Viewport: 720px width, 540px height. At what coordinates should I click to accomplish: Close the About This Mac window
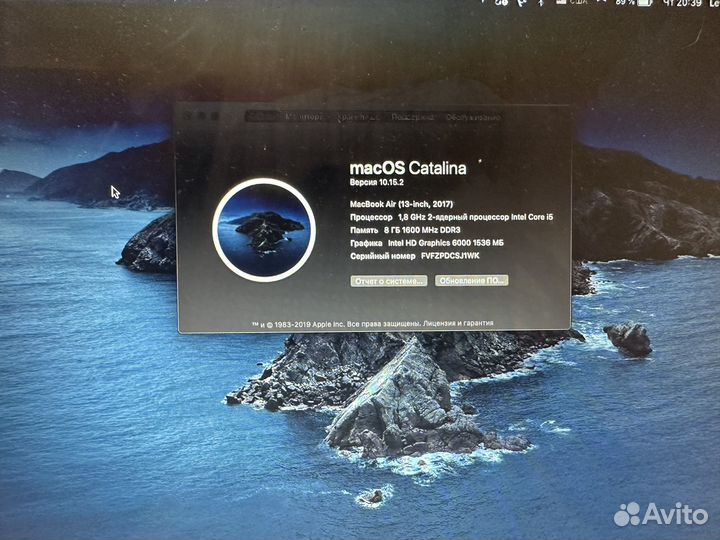[189, 116]
